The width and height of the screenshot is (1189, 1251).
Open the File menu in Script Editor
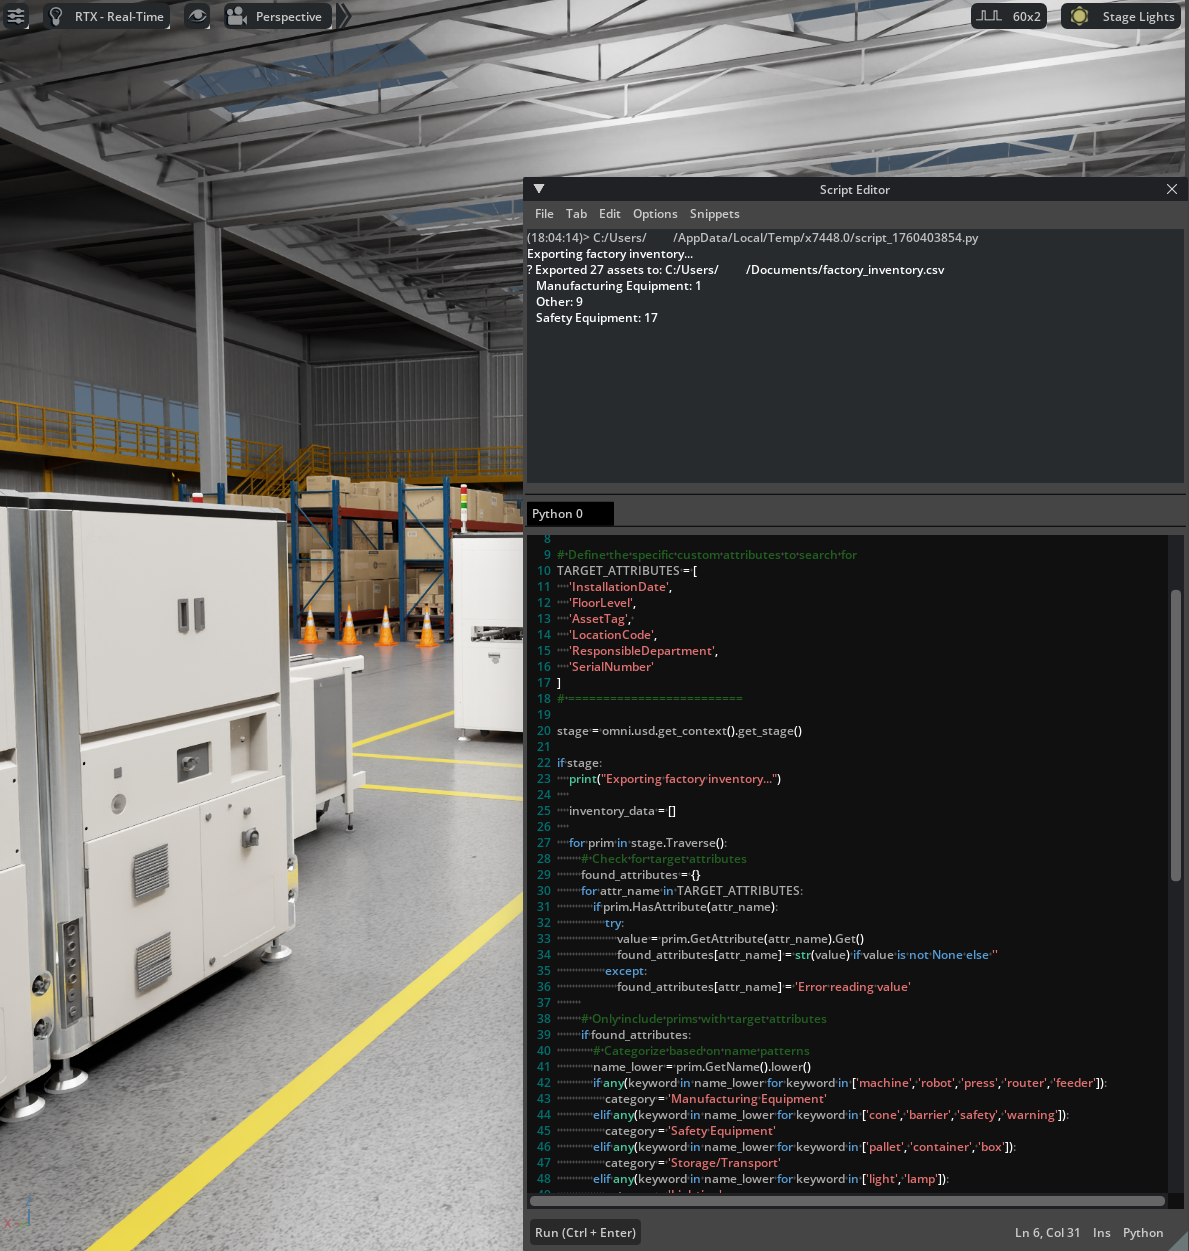pyautogui.click(x=544, y=214)
